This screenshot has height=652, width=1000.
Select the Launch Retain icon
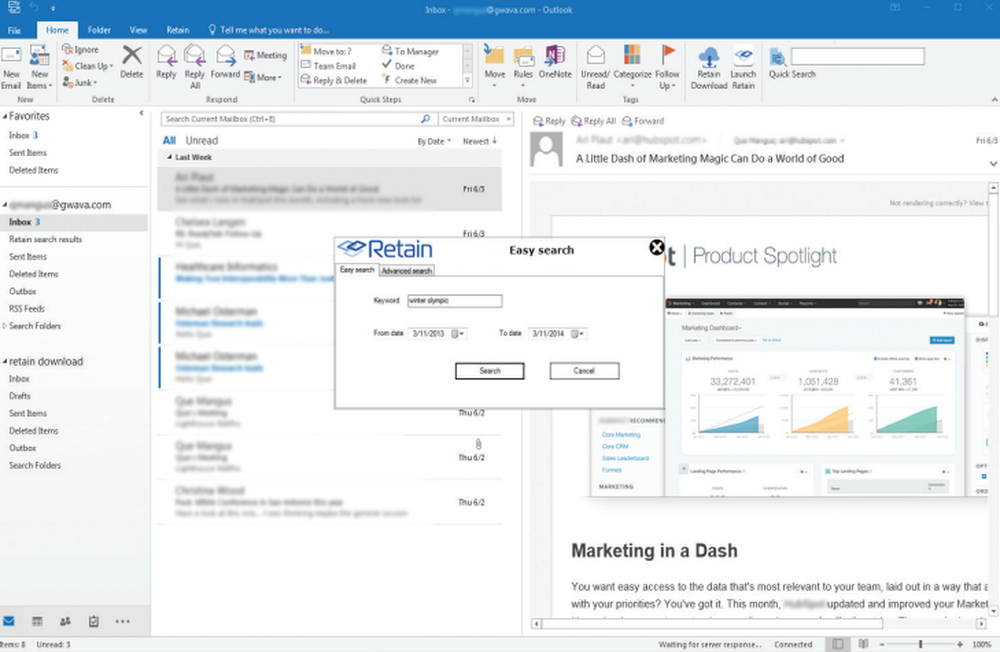coord(743,65)
